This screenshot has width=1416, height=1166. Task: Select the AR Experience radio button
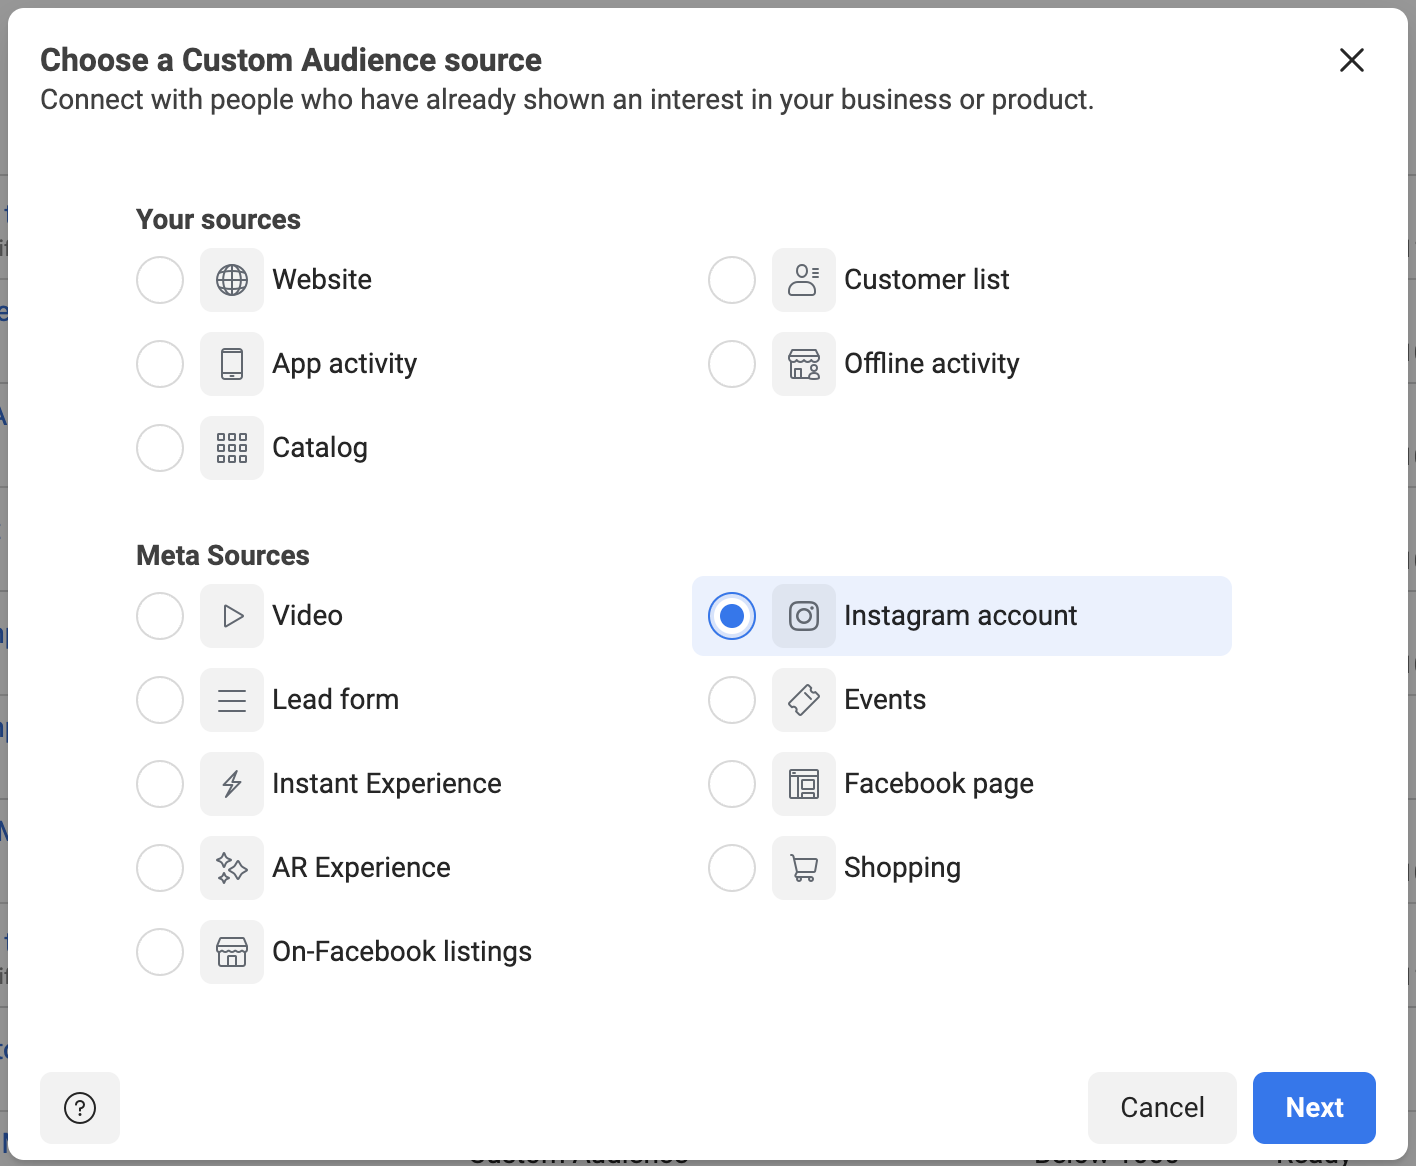(160, 868)
